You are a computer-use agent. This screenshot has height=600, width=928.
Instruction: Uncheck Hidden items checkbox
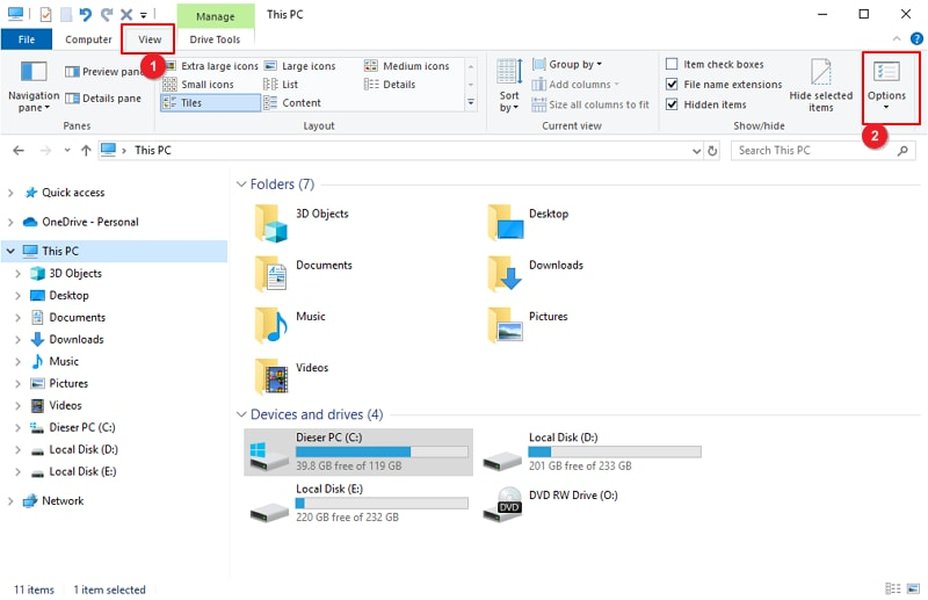tap(672, 104)
